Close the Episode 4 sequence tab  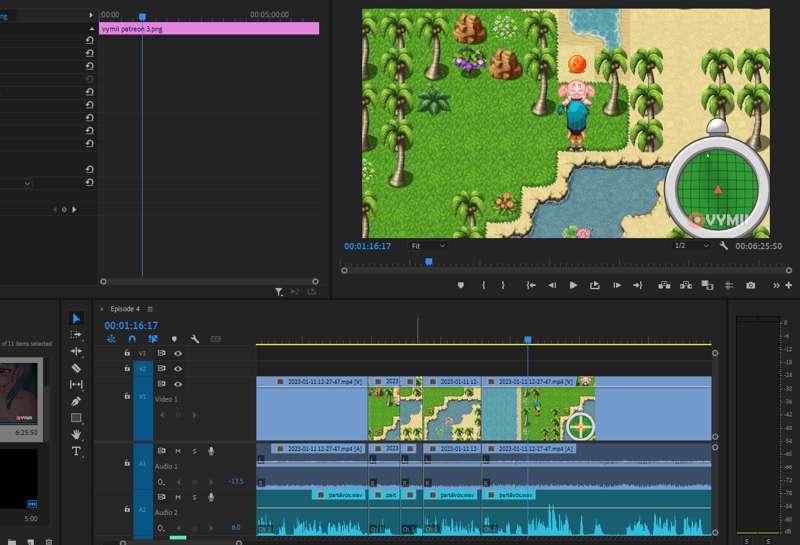click(102, 309)
